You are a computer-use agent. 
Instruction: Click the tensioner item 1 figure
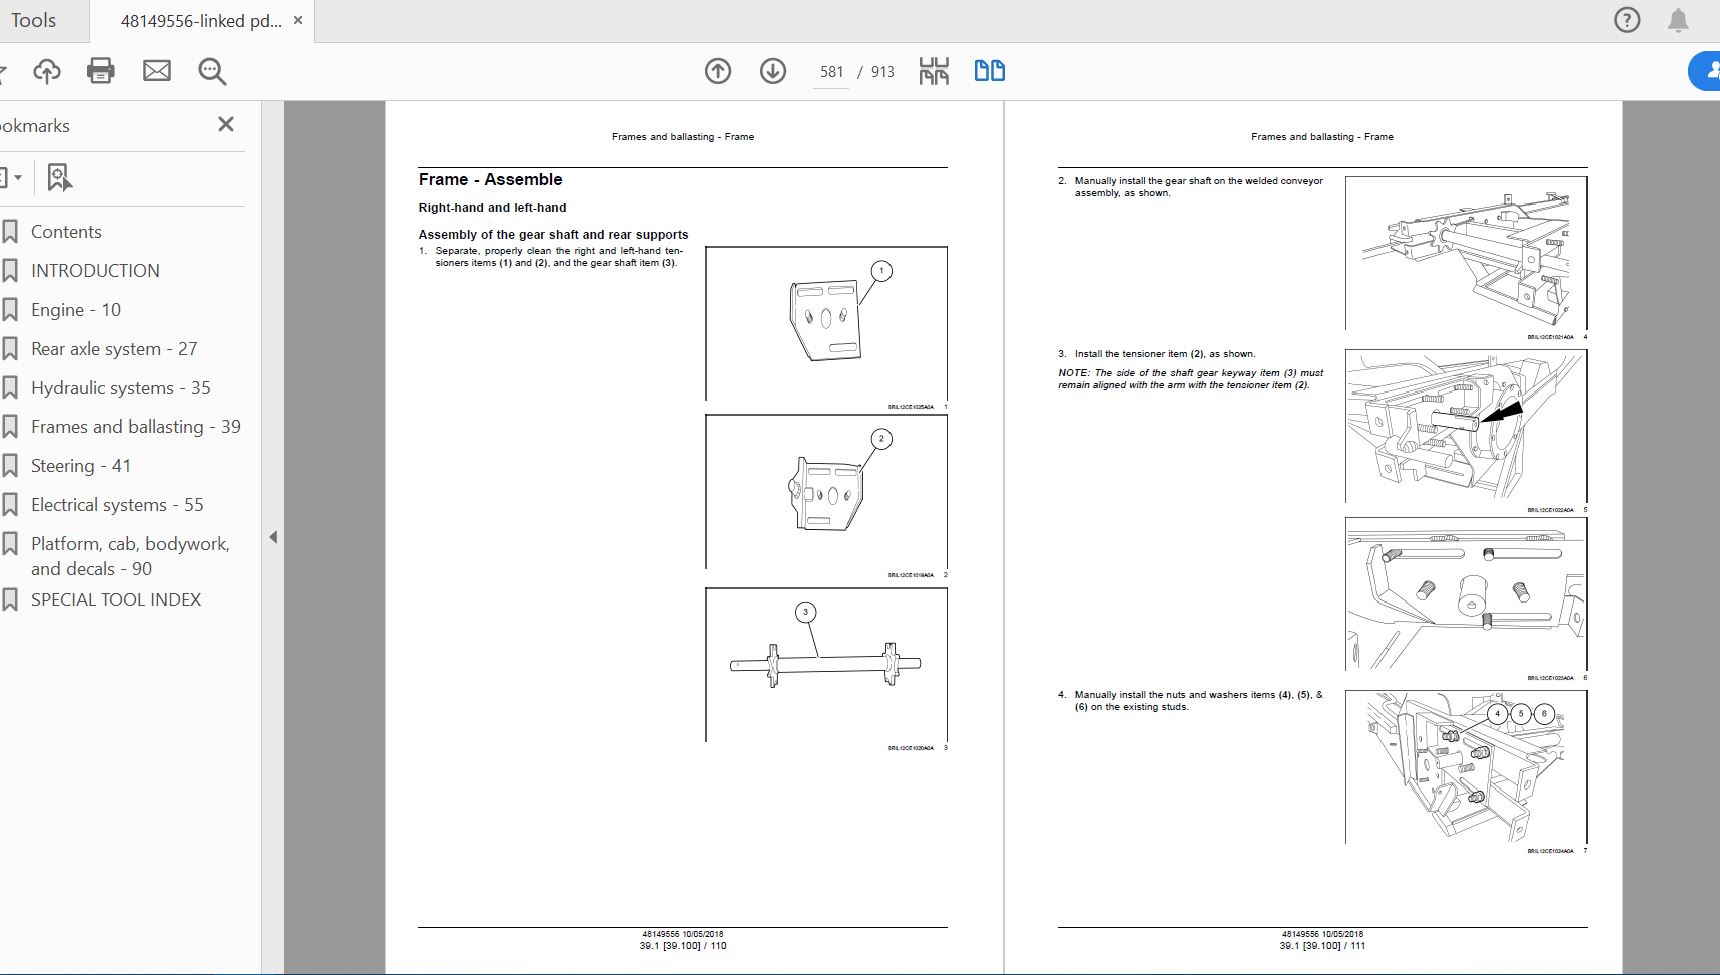coord(826,324)
